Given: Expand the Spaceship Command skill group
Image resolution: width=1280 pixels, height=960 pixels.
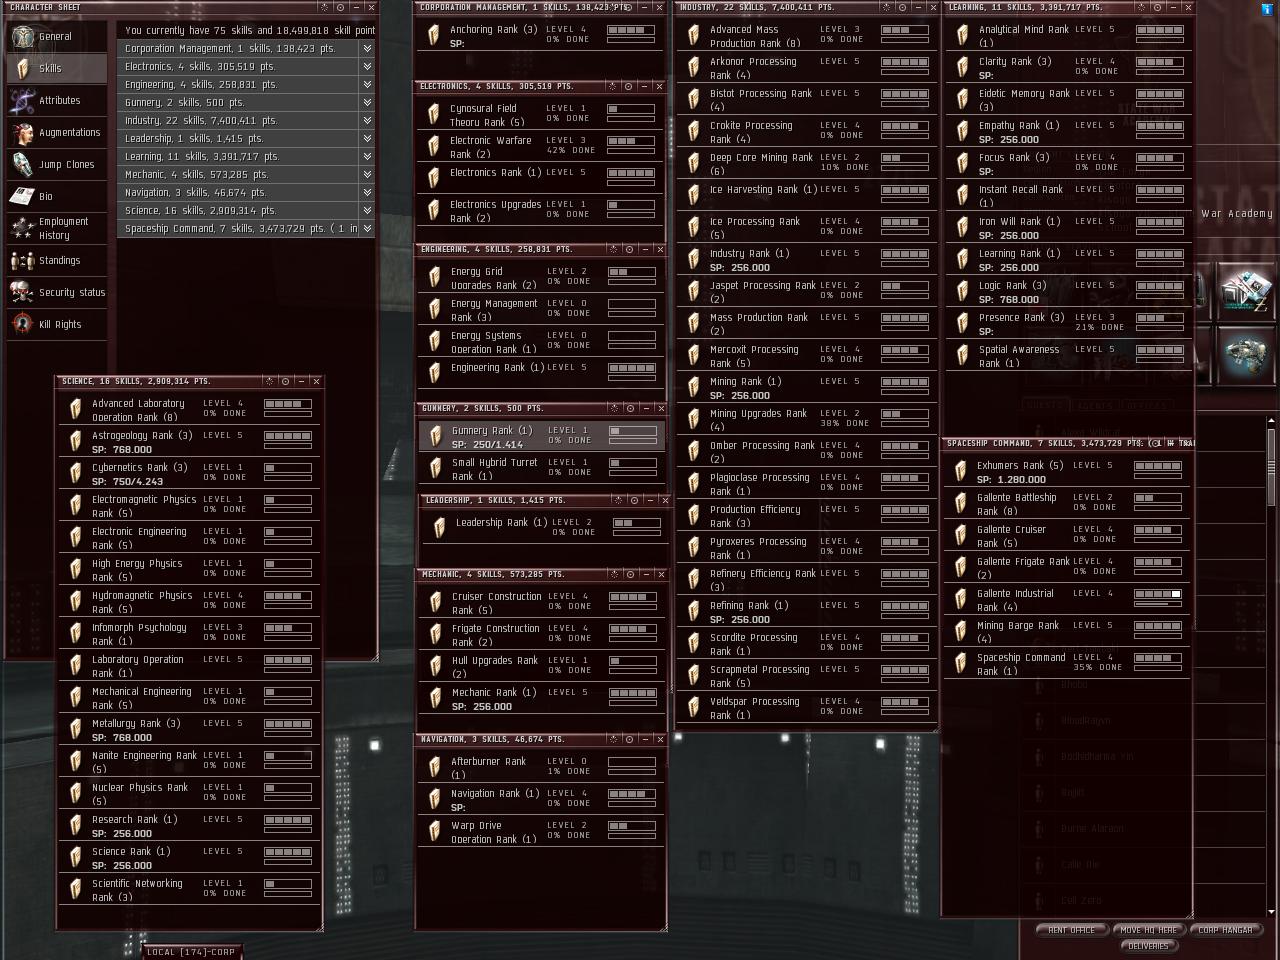Looking at the screenshot, I should [367, 228].
